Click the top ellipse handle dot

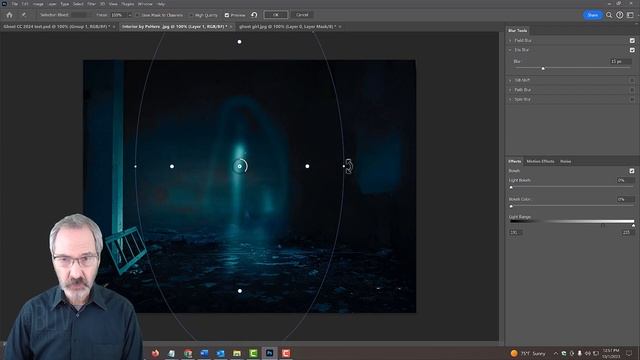(239, 42)
